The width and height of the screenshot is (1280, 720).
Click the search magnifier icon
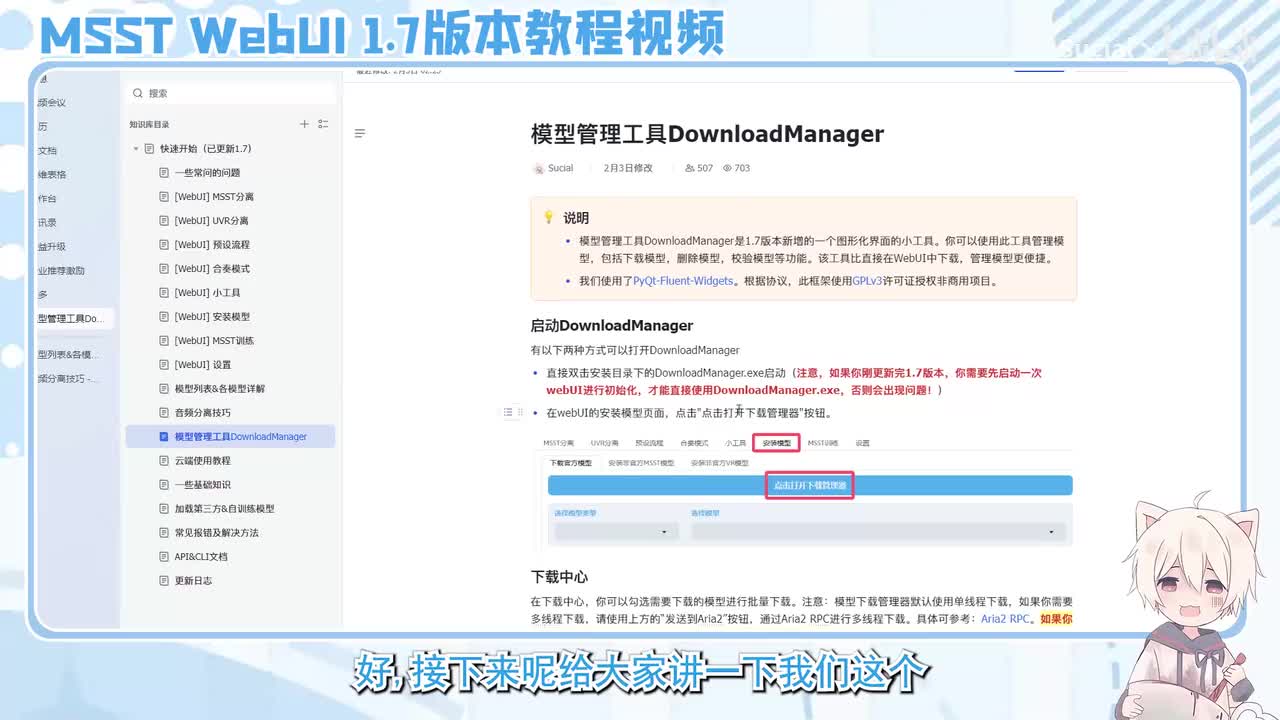point(138,93)
